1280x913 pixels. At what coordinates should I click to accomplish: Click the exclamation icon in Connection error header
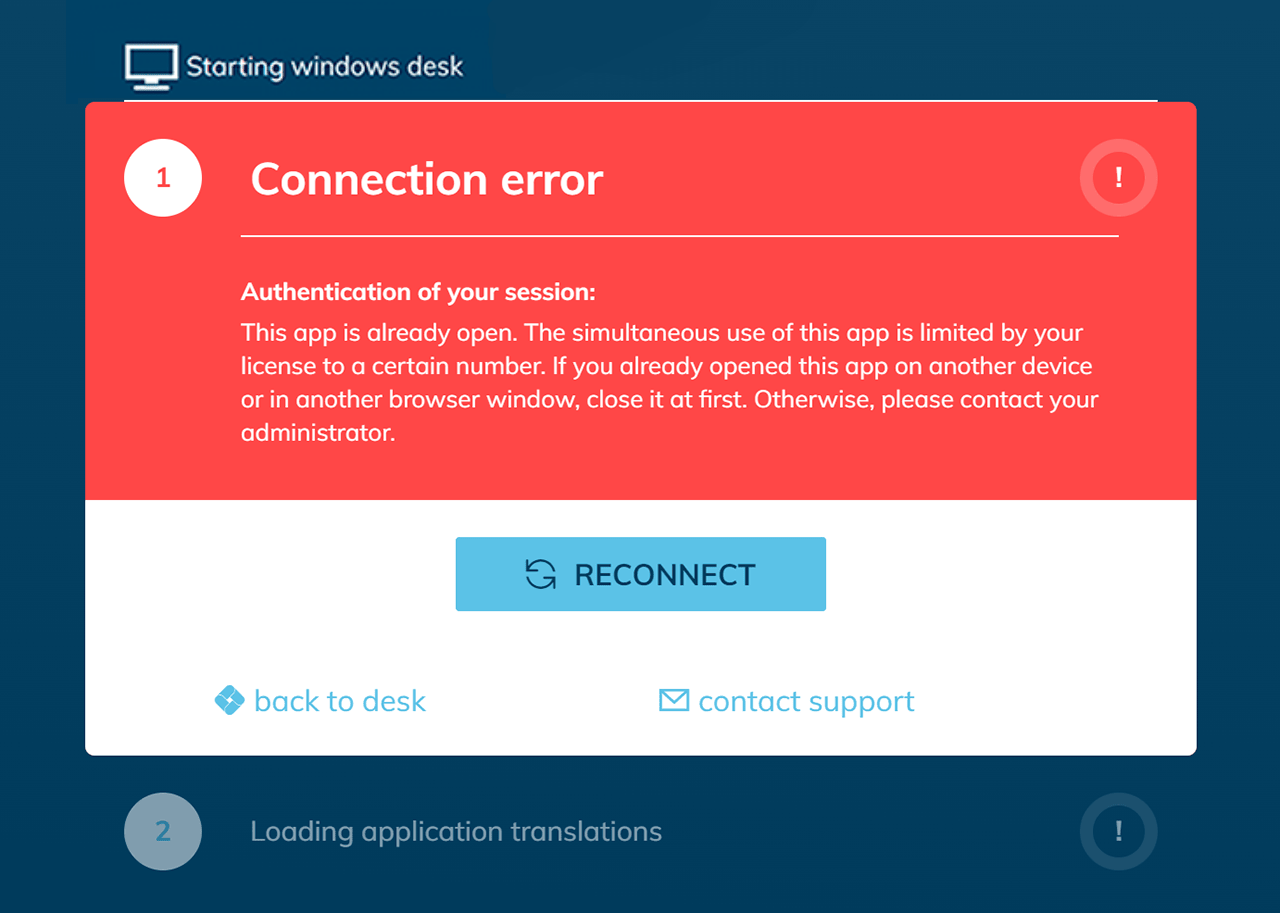(1118, 178)
